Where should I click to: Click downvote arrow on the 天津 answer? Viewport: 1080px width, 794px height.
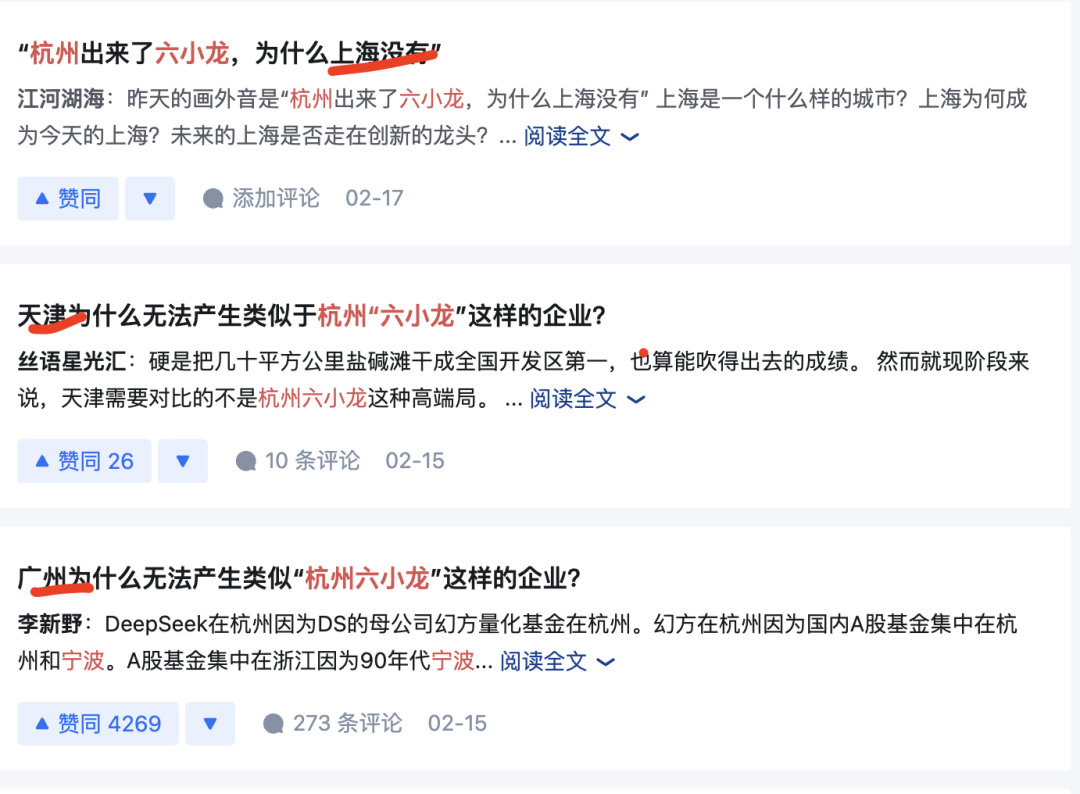click(183, 461)
